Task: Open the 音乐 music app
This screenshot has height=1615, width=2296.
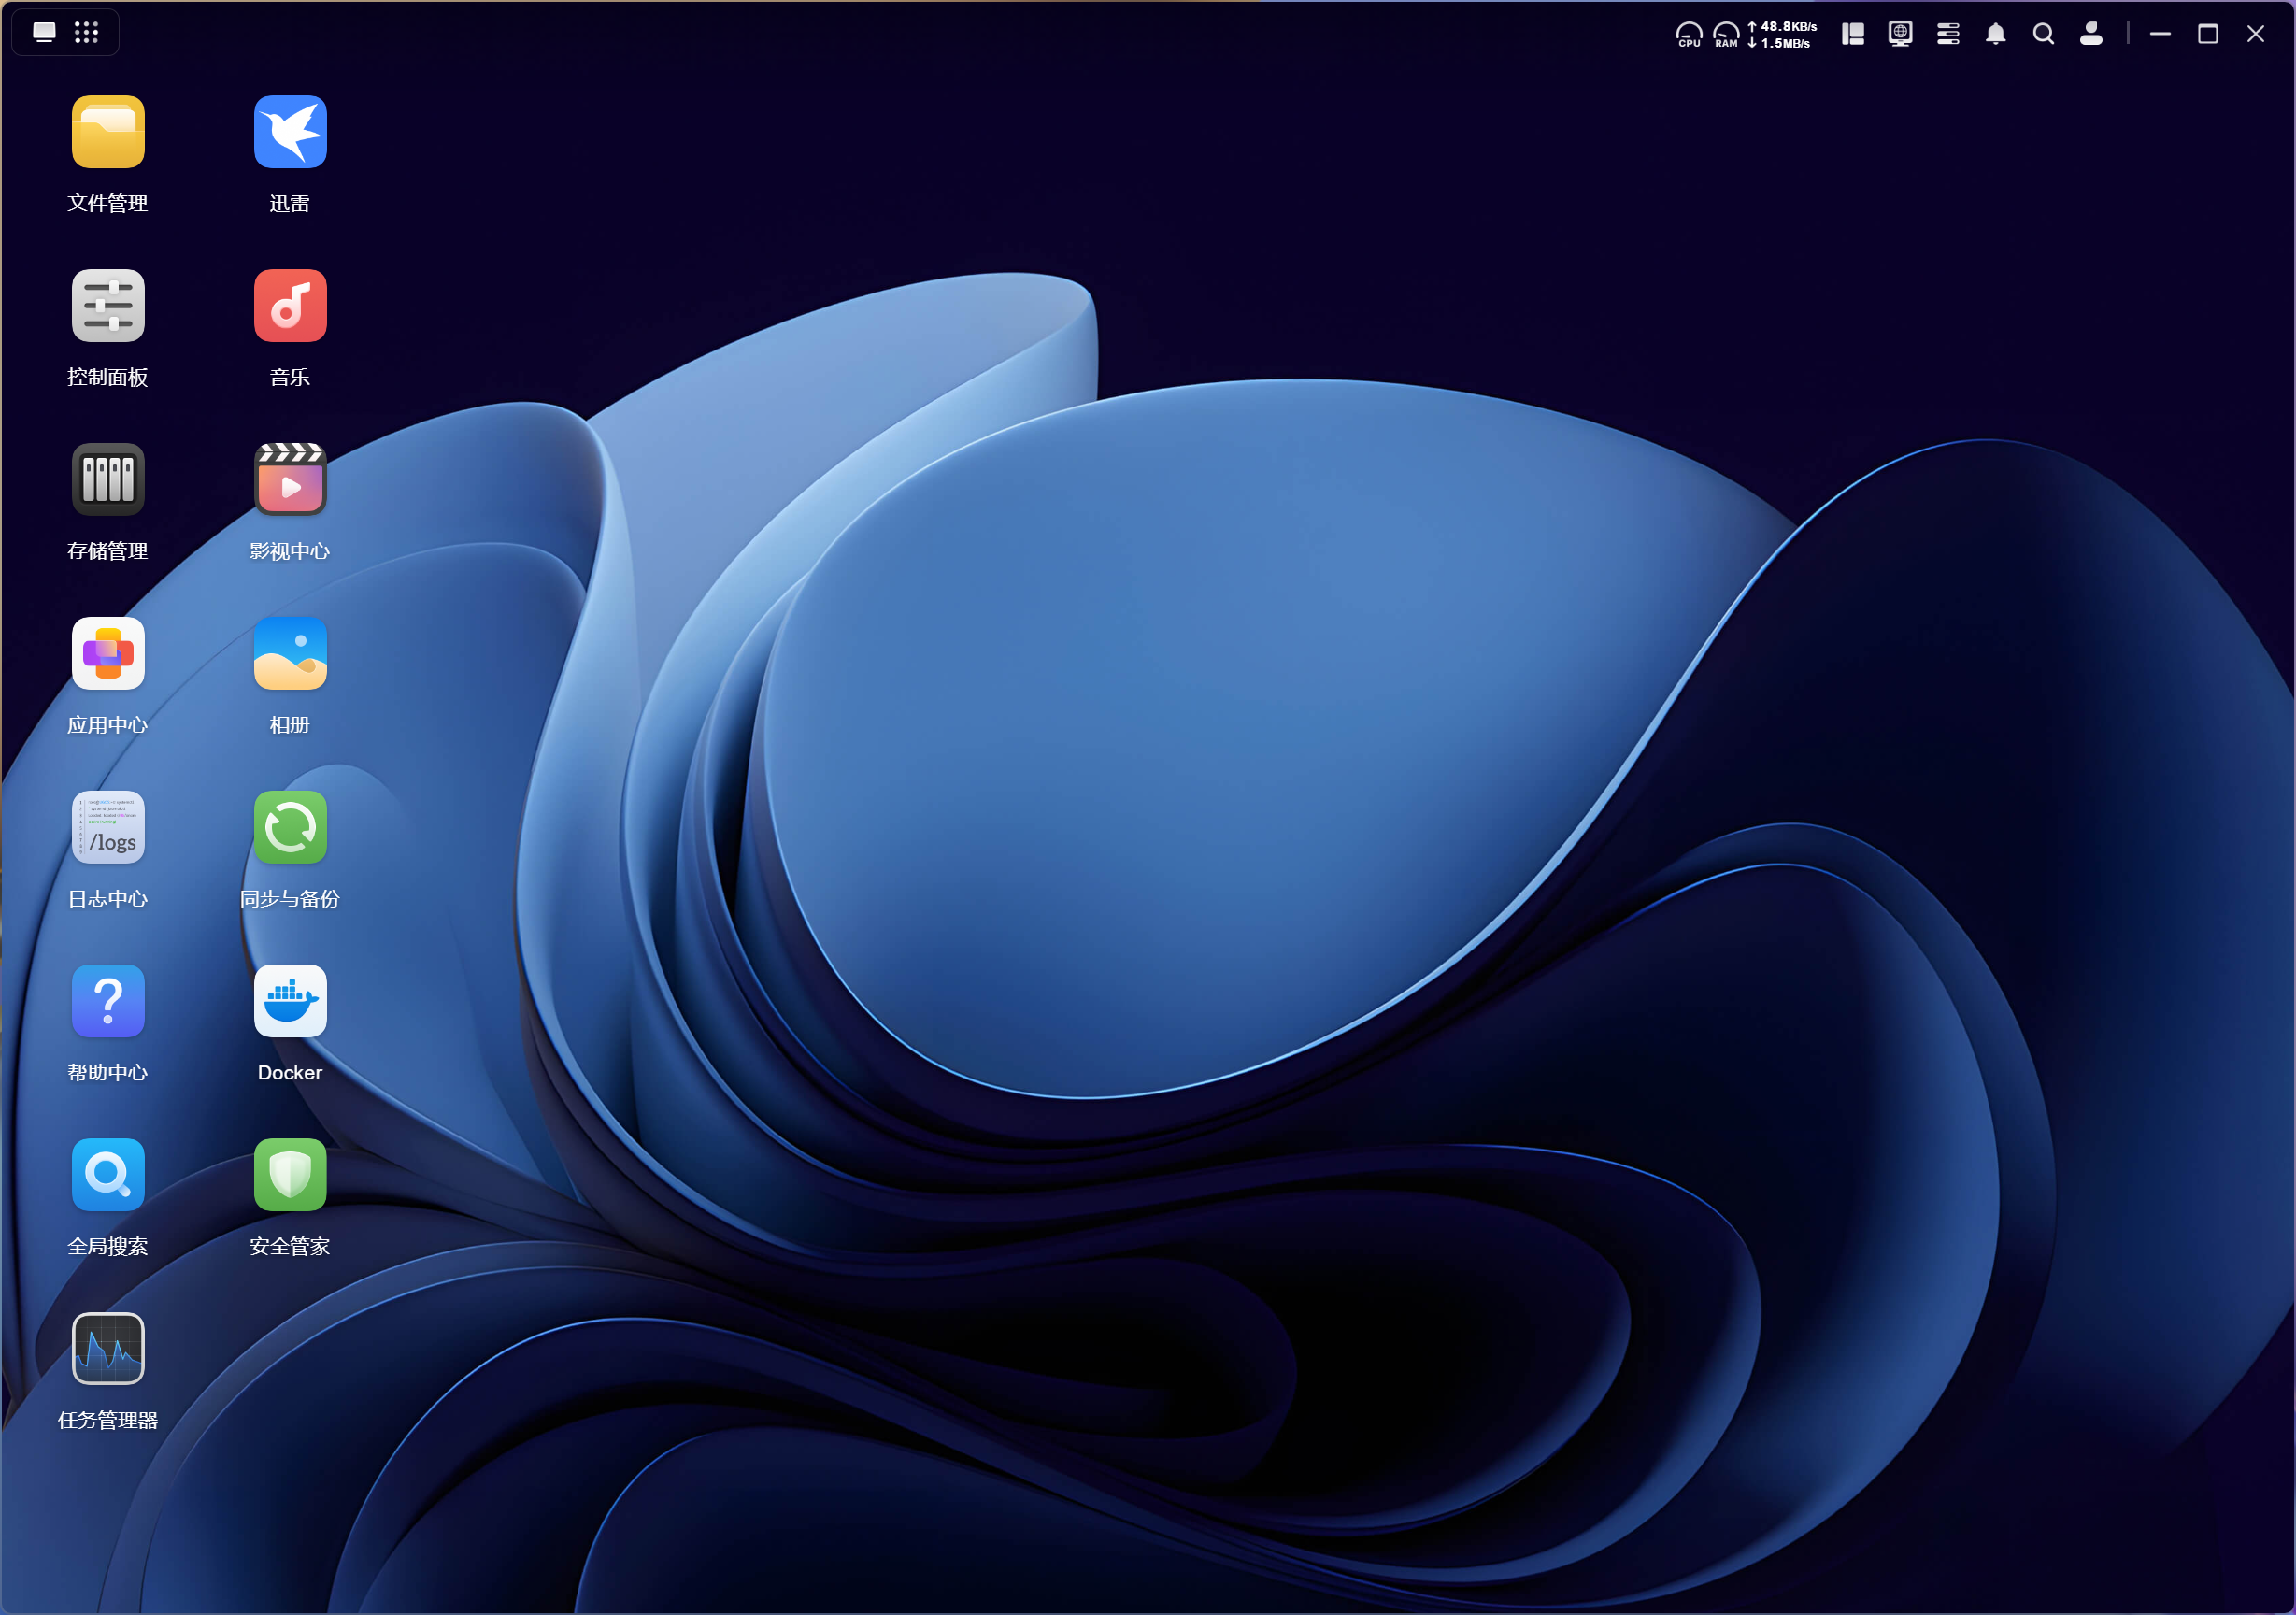Action: tap(290, 306)
